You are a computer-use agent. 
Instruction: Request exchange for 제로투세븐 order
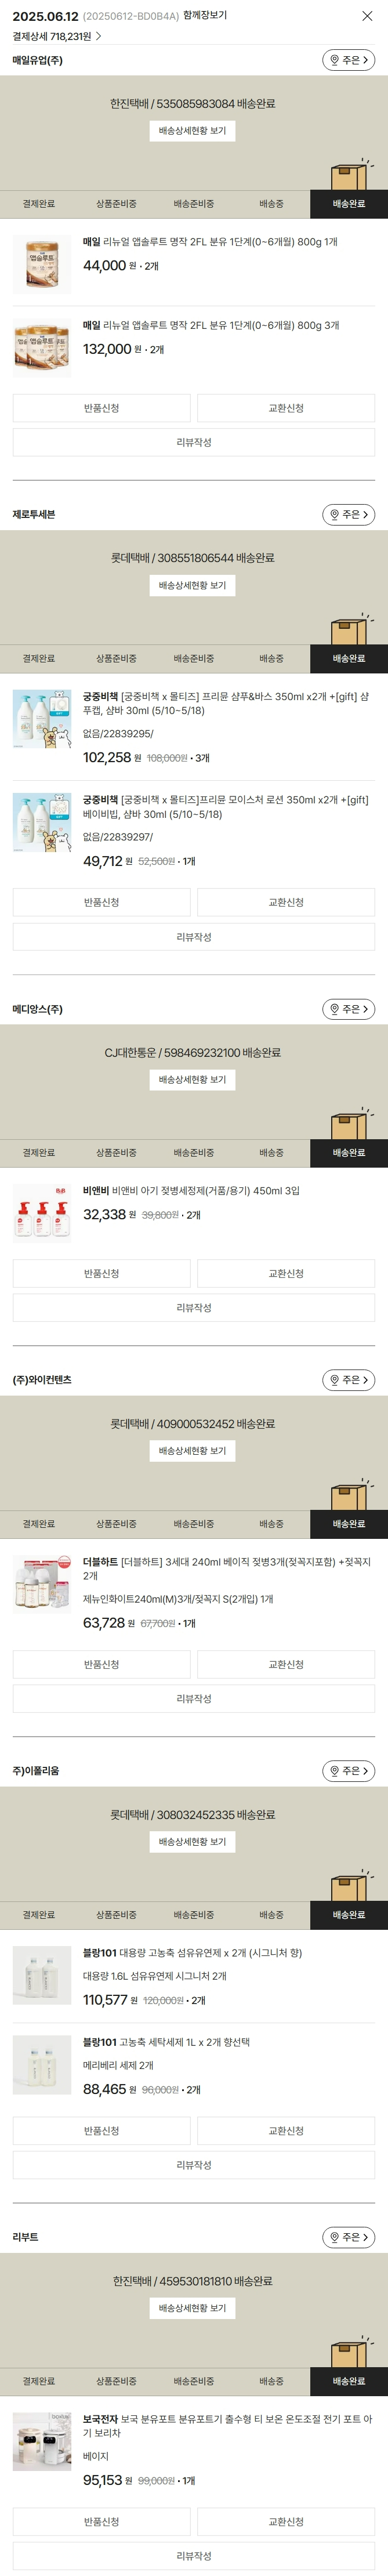(x=286, y=902)
